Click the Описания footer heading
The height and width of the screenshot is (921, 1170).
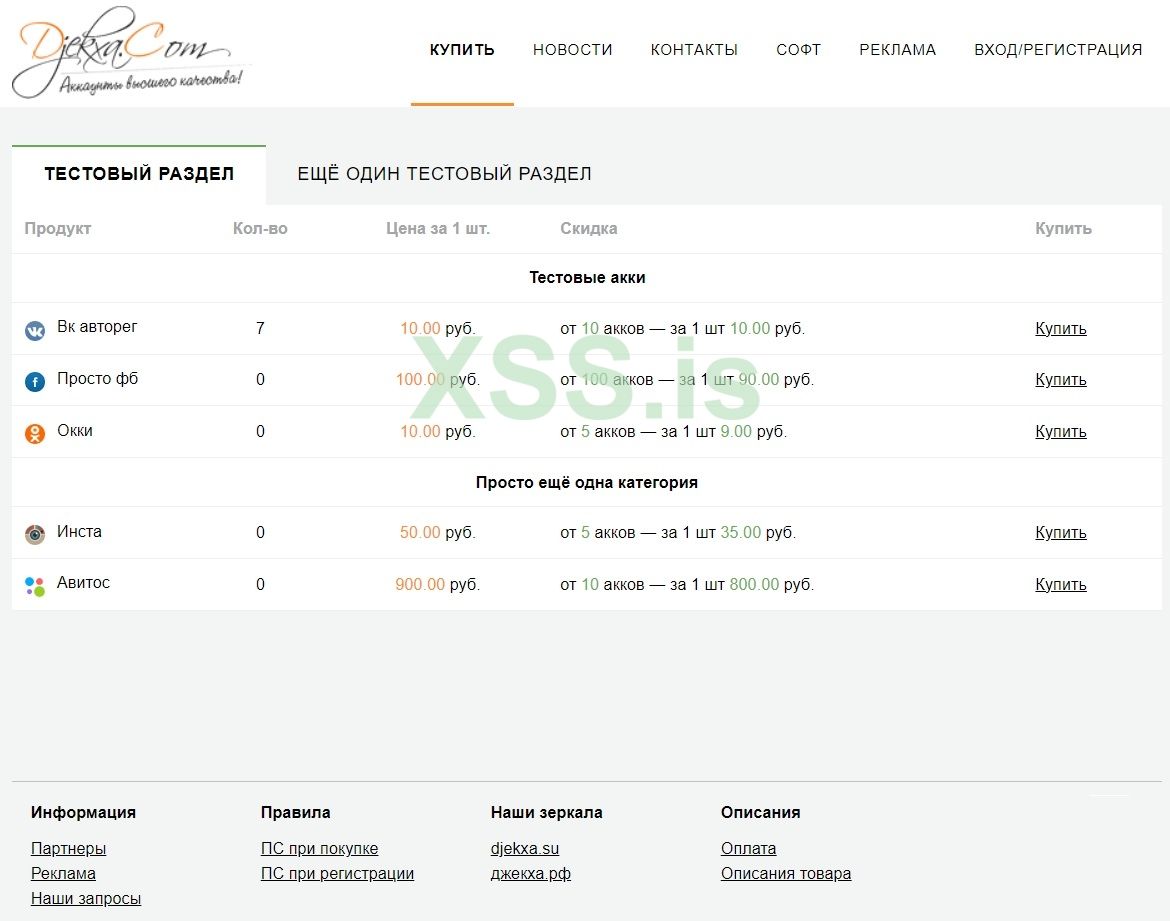760,813
